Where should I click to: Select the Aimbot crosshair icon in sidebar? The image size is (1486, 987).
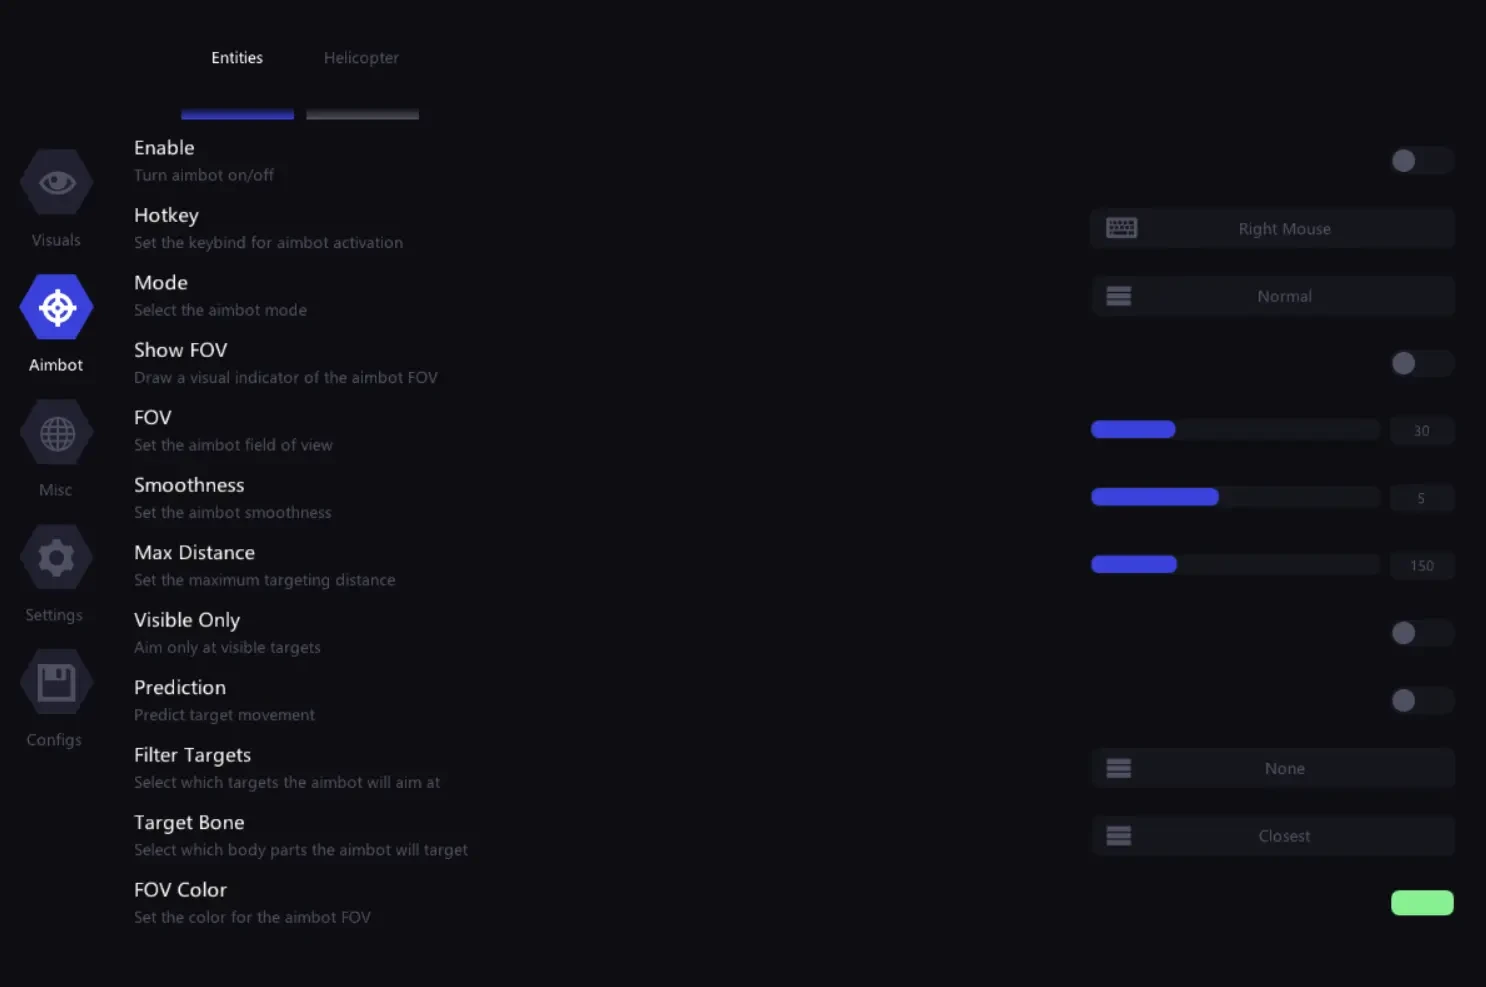click(57, 307)
